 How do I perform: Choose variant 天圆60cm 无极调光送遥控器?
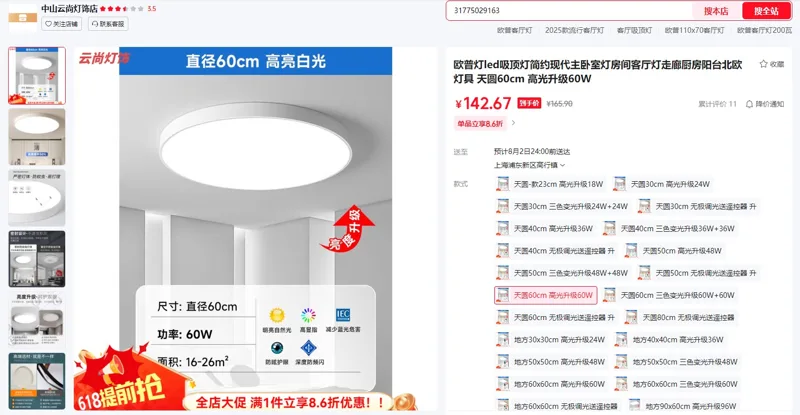[x=556, y=318]
